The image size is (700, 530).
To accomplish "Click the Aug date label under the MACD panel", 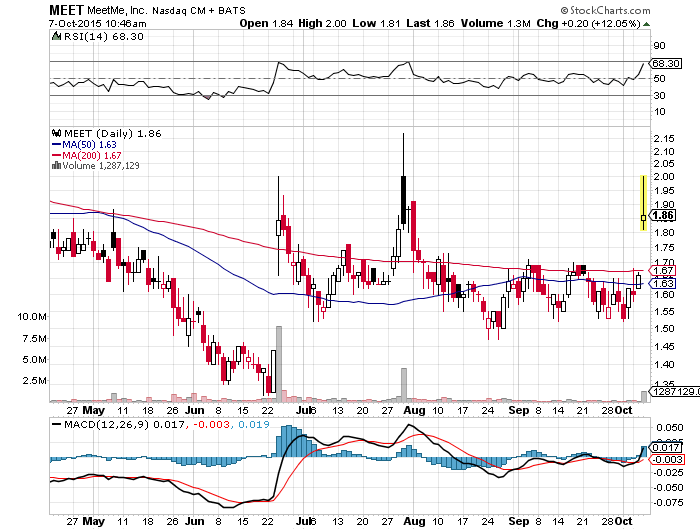I will pos(414,521).
